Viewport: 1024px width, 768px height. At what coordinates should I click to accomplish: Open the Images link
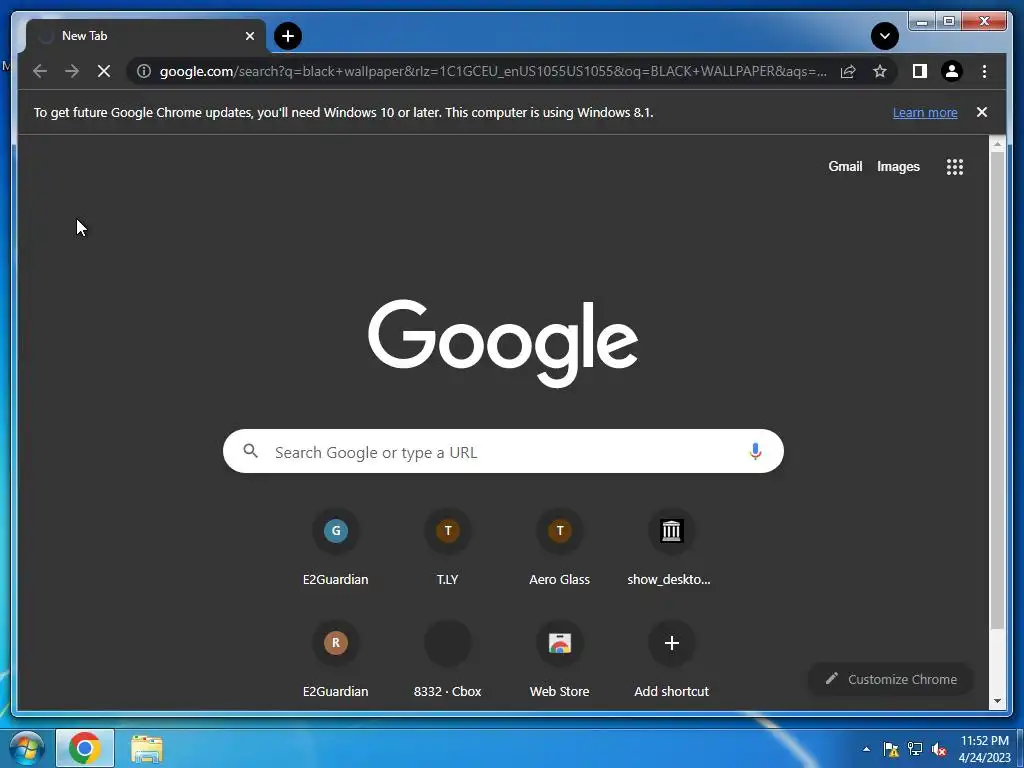[898, 167]
